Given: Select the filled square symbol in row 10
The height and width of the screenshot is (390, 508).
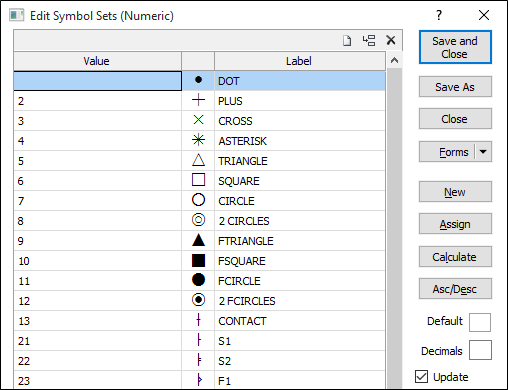Looking at the screenshot, I should click(x=198, y=260).
